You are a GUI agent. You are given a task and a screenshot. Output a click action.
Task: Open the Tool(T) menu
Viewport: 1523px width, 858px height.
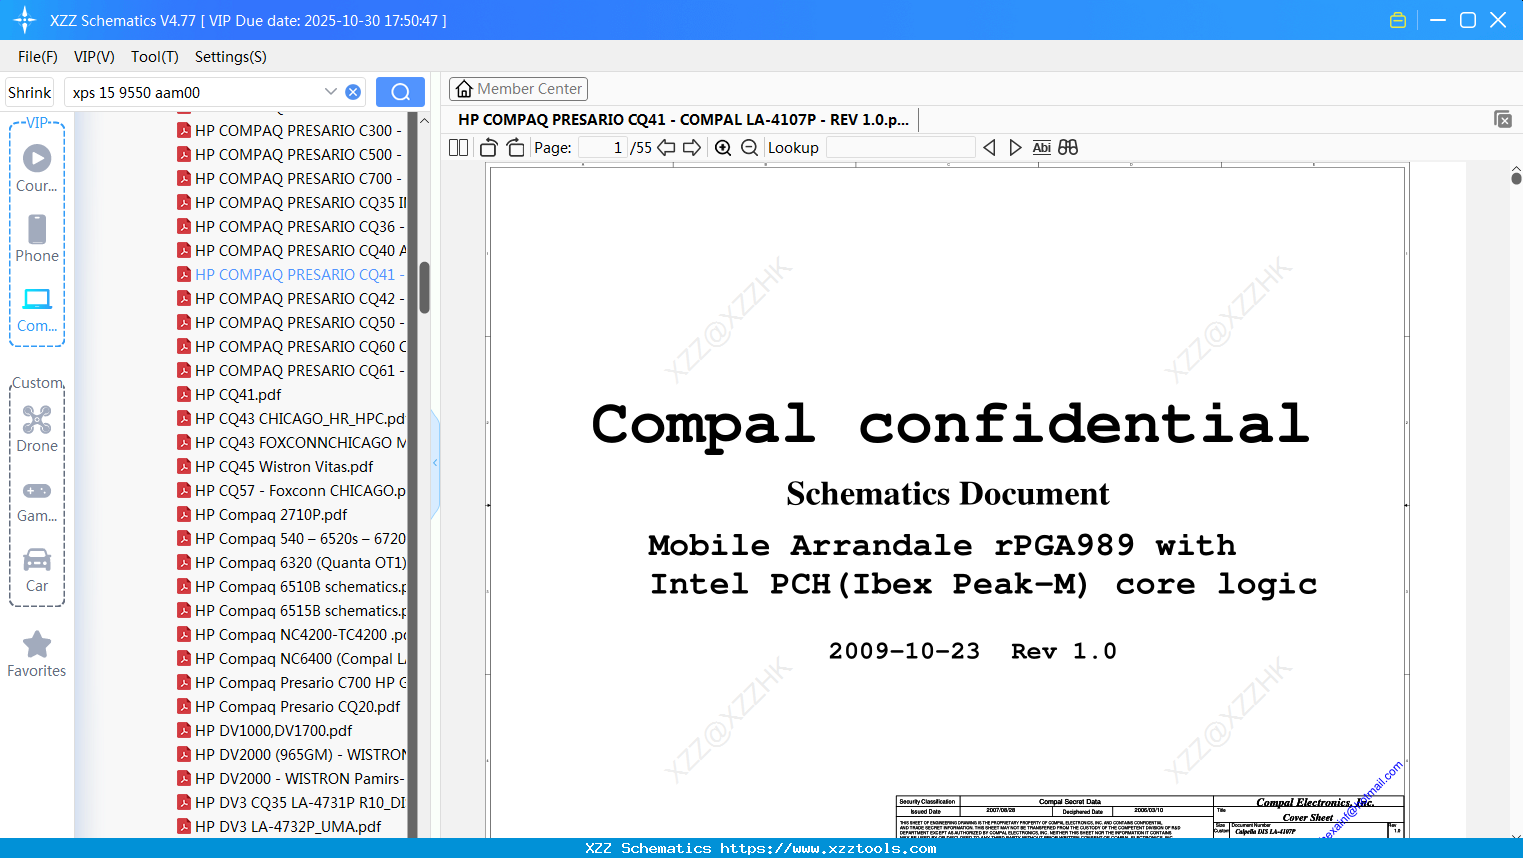pyautogui.click(x=155, y=57)
